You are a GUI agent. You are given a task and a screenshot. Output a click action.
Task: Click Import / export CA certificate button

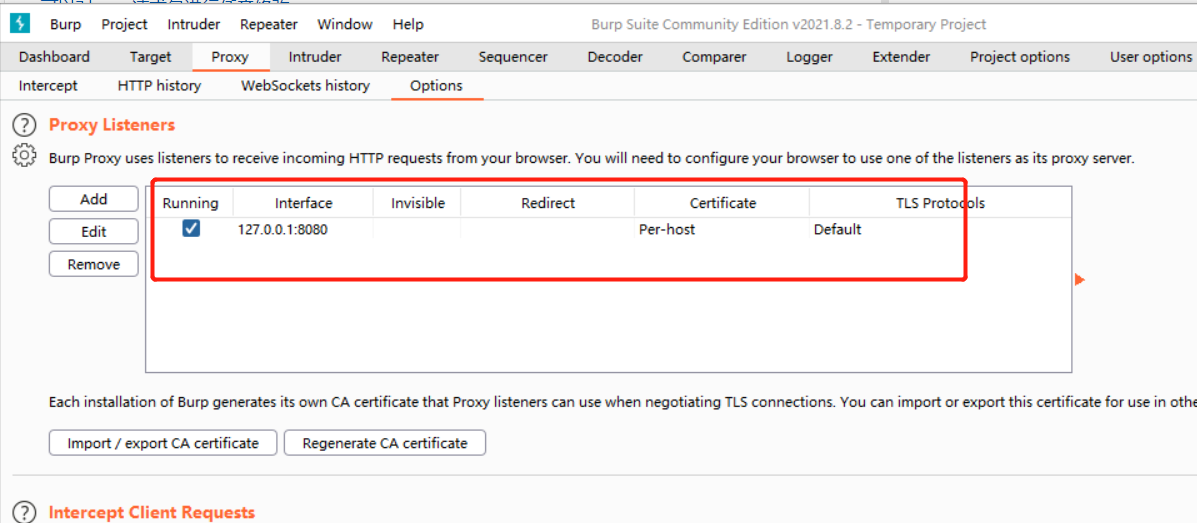pos(163,443)
